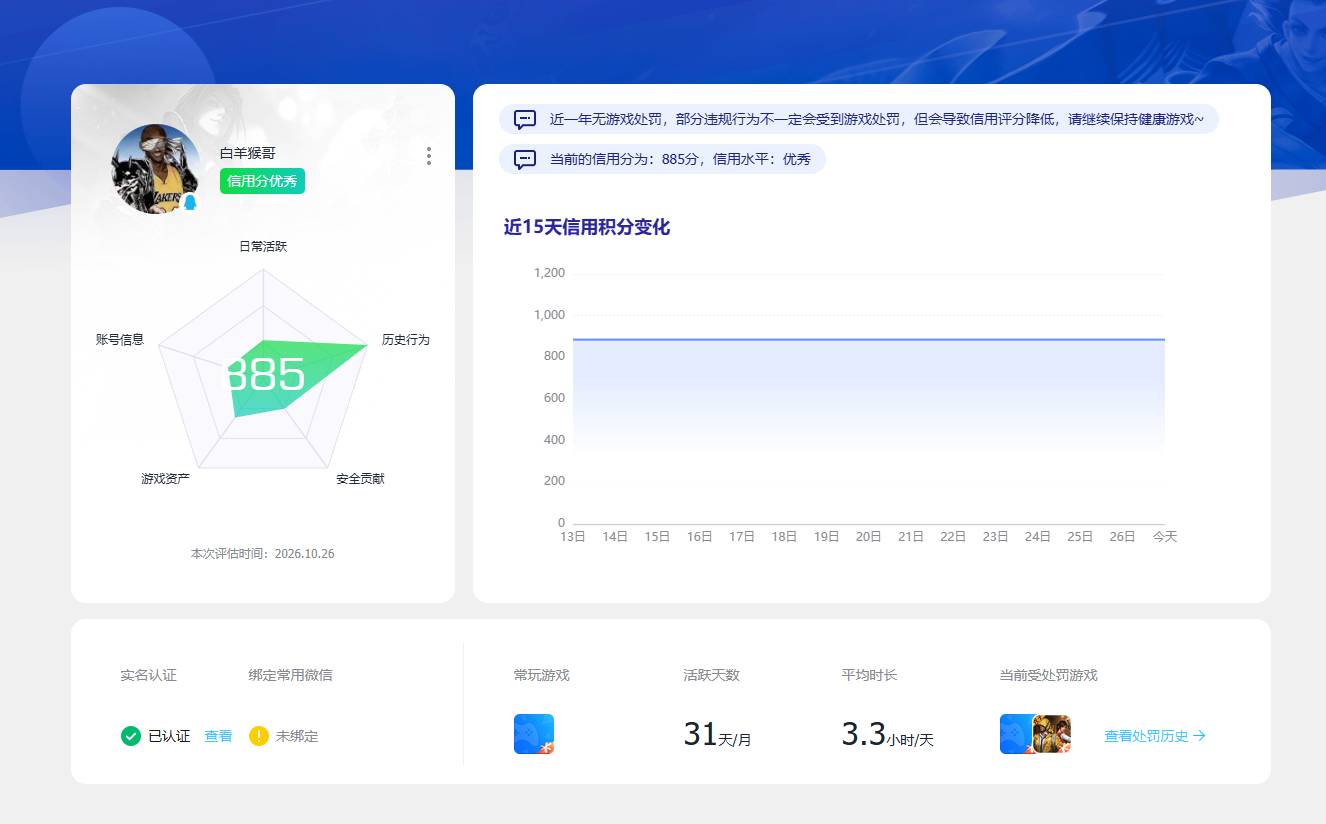Click the QQ penguin badge on the avatar

click(x=190, y=202)
